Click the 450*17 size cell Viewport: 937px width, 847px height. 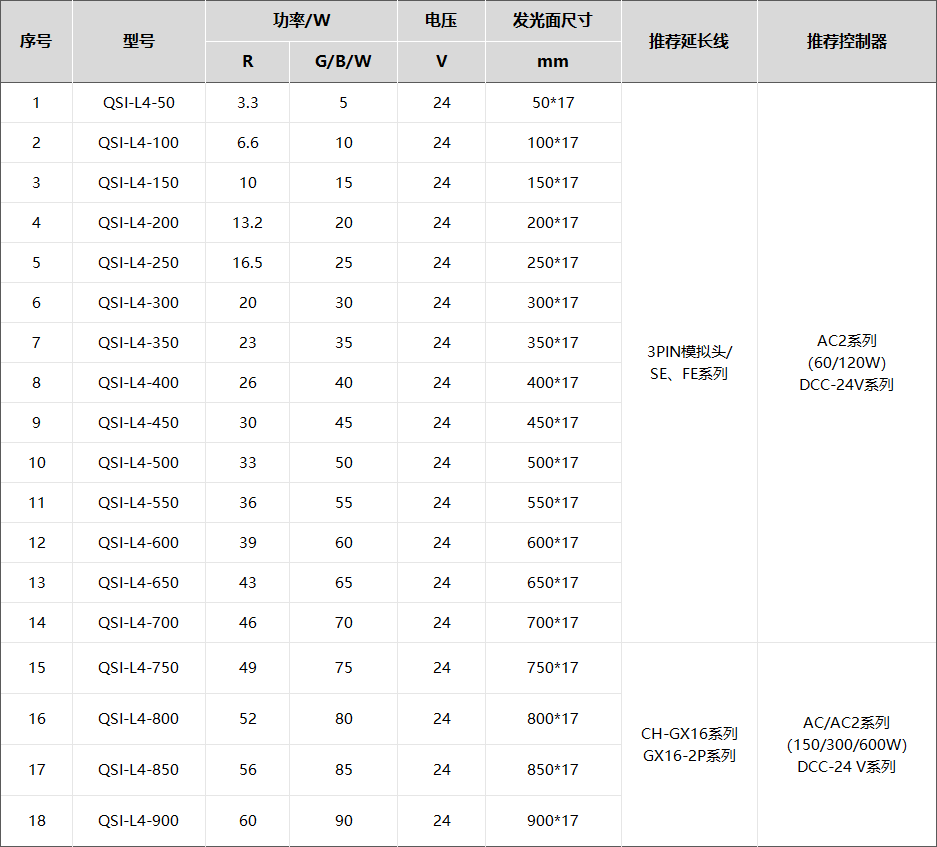[553, 422]
